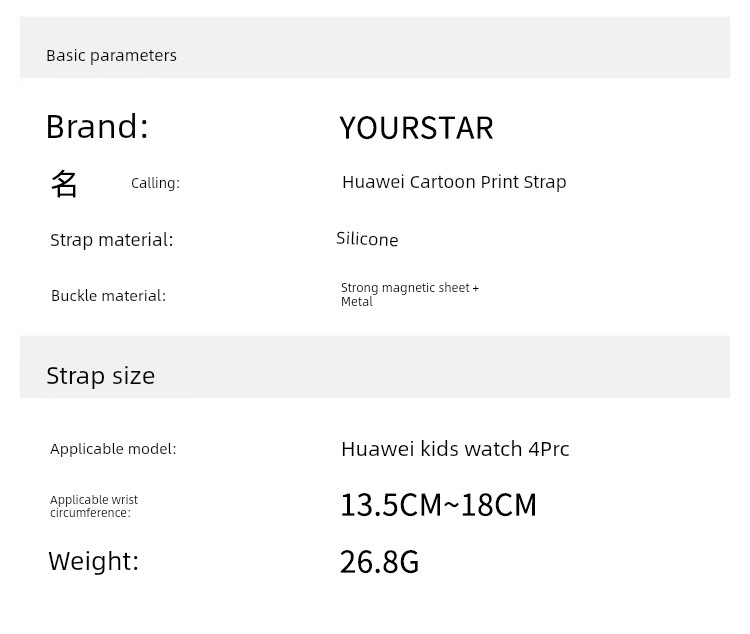Click the Calling: label
Viewport: 750px width, 634px height.
(155, 183)
